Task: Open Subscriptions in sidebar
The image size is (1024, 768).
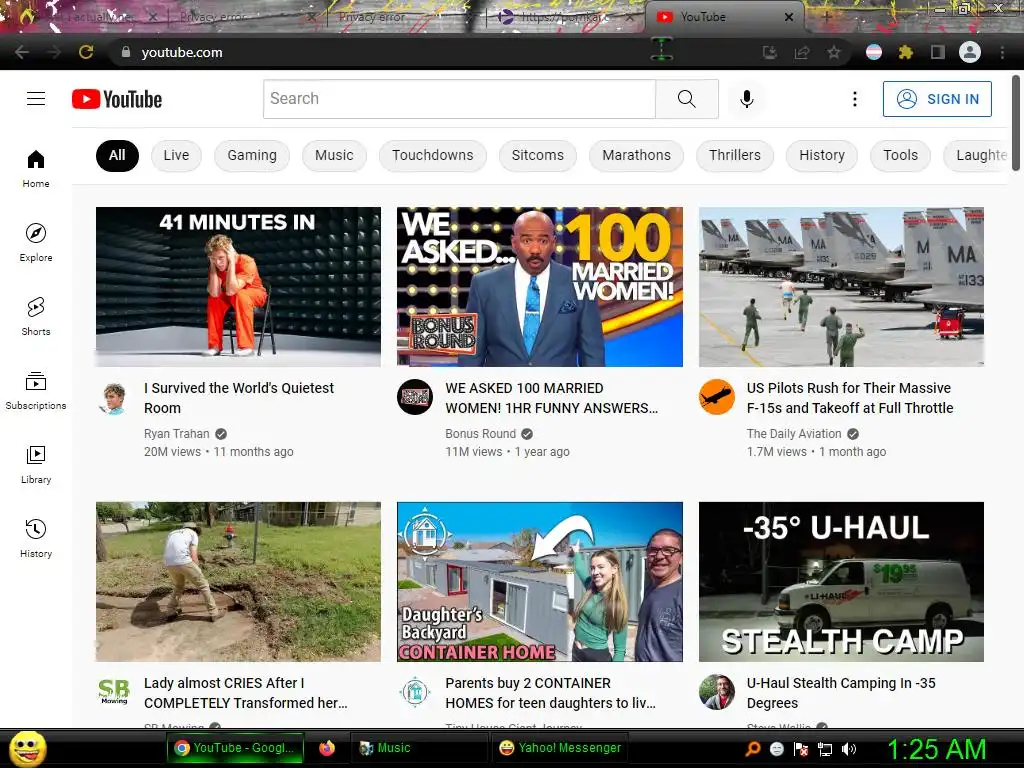Action: (36, 390)
